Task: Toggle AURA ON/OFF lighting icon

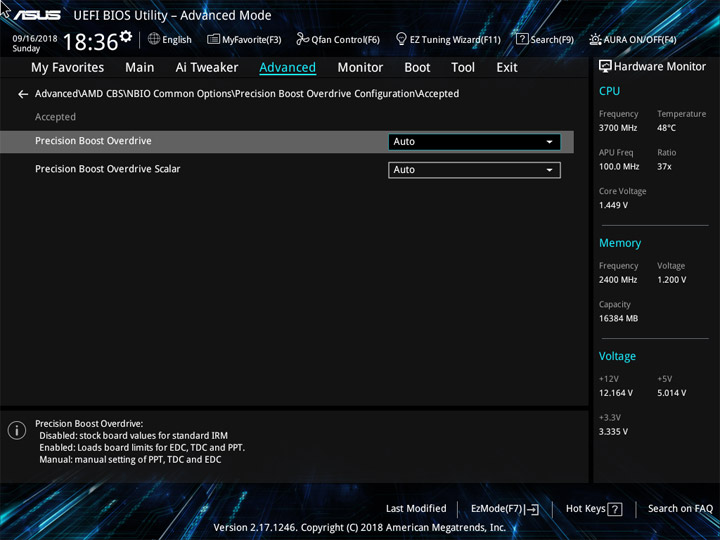Action: [595, 39]
